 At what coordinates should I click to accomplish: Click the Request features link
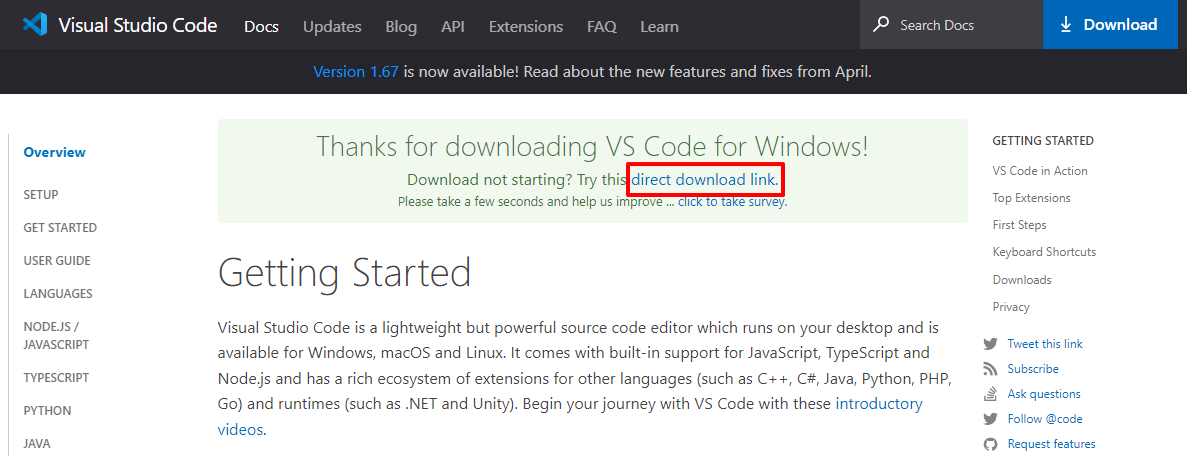pyautogui.click(x=1051, y=444)
